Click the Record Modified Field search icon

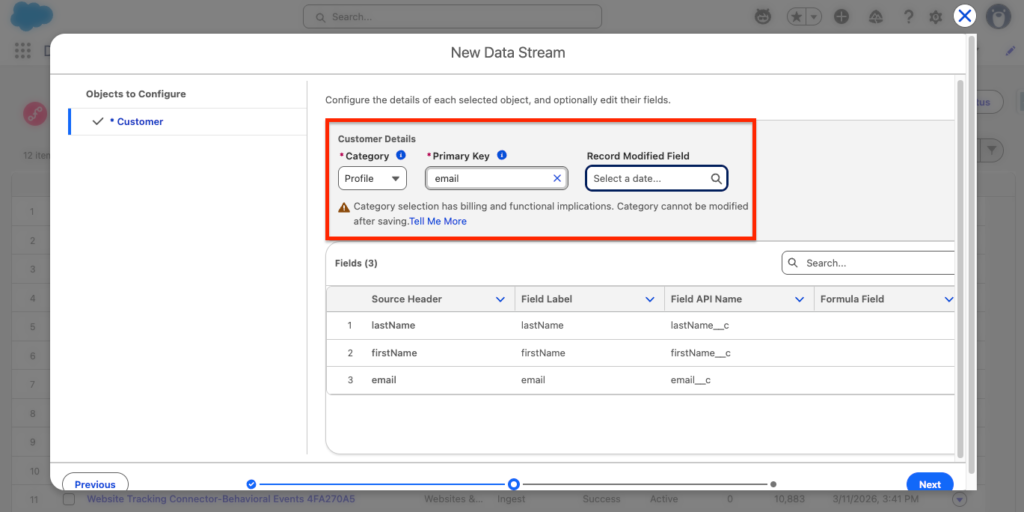pos(716,179)
